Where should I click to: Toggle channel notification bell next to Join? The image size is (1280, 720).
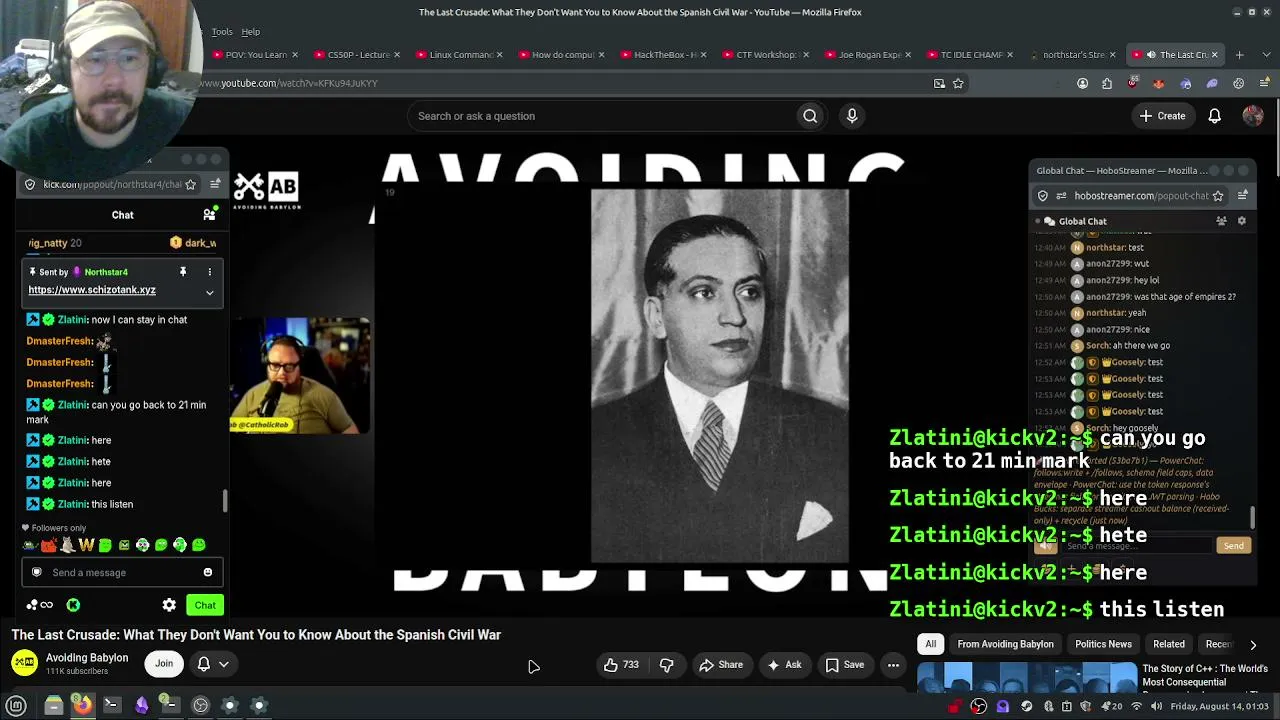click(x=203, y=664)
